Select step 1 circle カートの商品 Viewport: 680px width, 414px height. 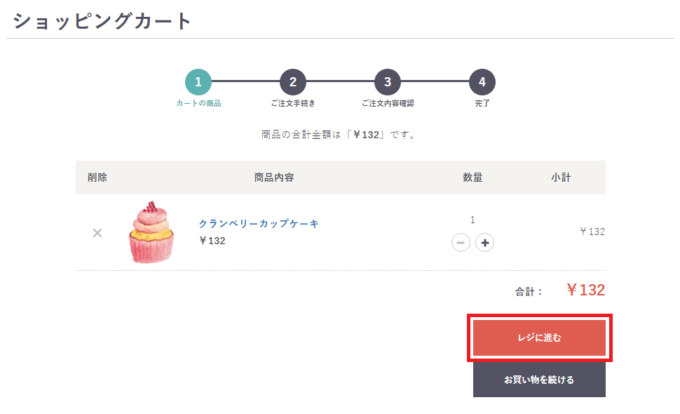pyautogui.click(x=198, y=82)
